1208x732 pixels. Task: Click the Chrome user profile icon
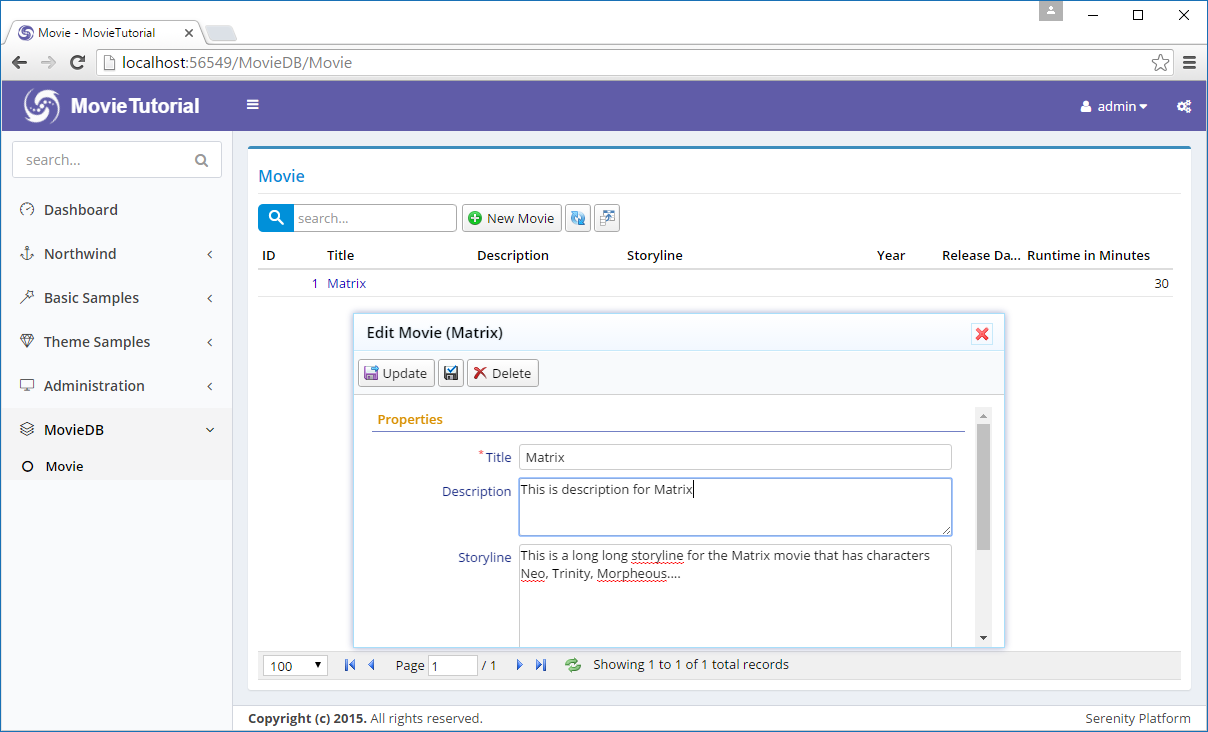[1050, 11]
